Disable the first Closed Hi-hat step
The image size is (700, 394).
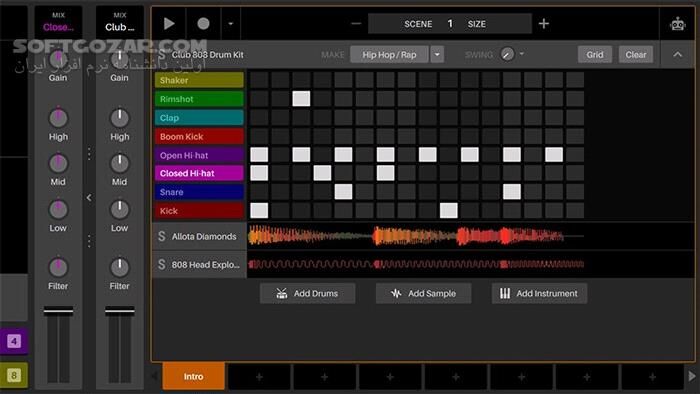259,173
